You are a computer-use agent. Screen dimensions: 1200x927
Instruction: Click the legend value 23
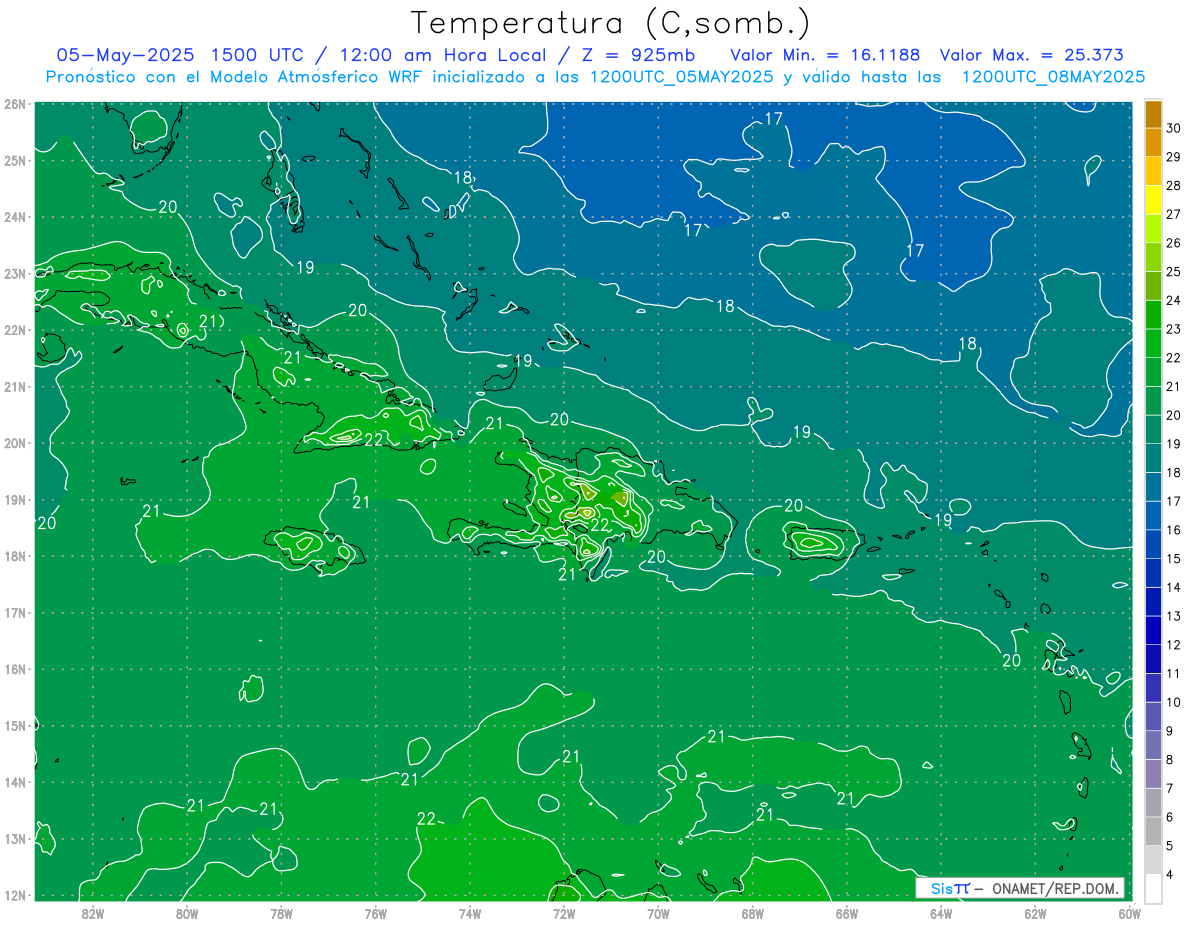coord(1174,328)
